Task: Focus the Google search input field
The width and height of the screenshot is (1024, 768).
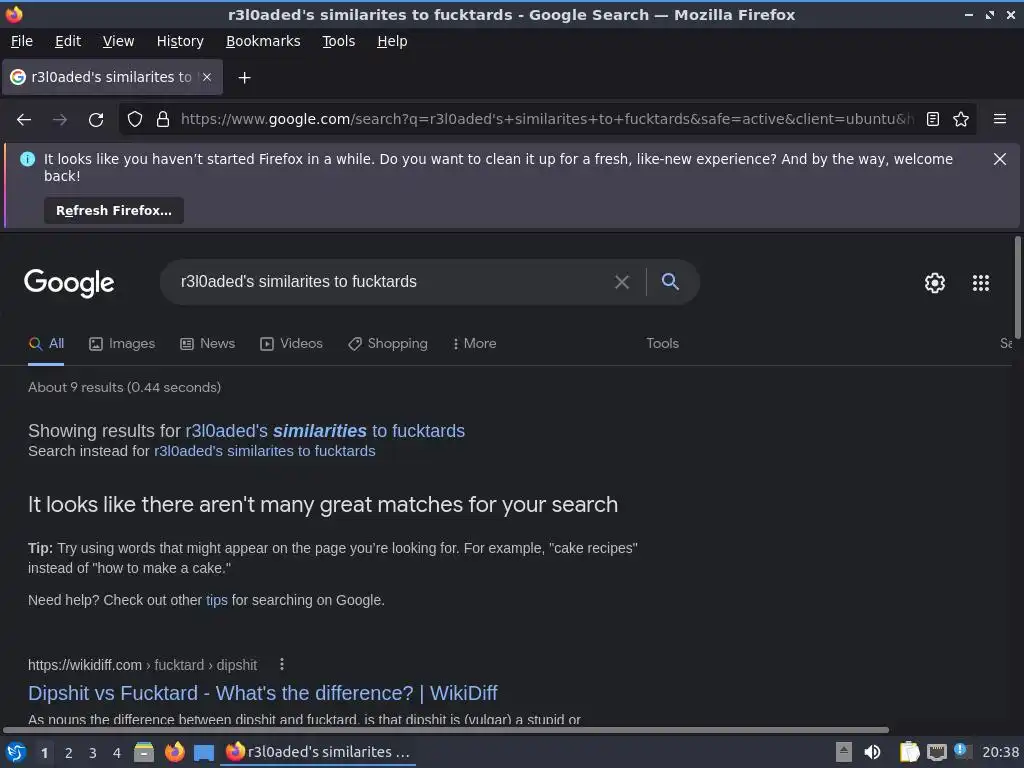Action: 392,281
